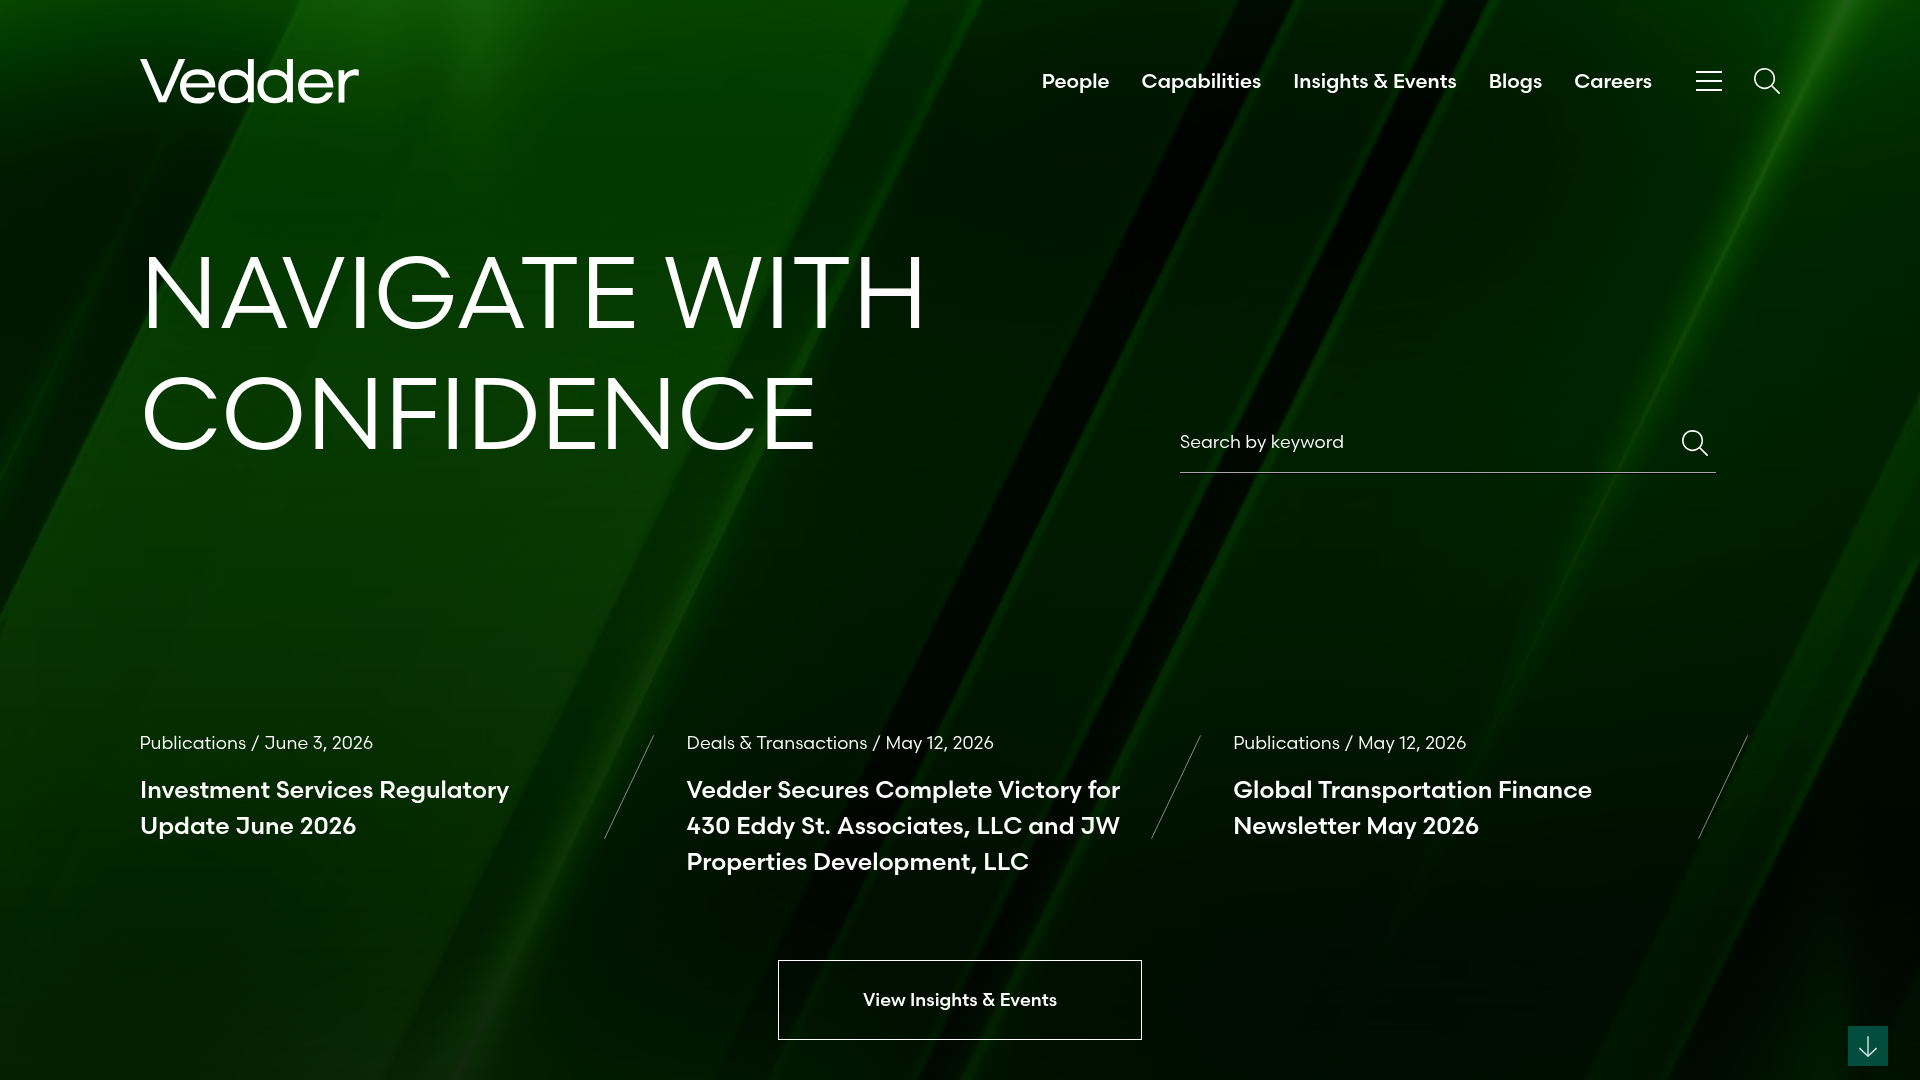Open the Capabilities menu item
This screenshot has width=1920, height=1080.
1201,81
